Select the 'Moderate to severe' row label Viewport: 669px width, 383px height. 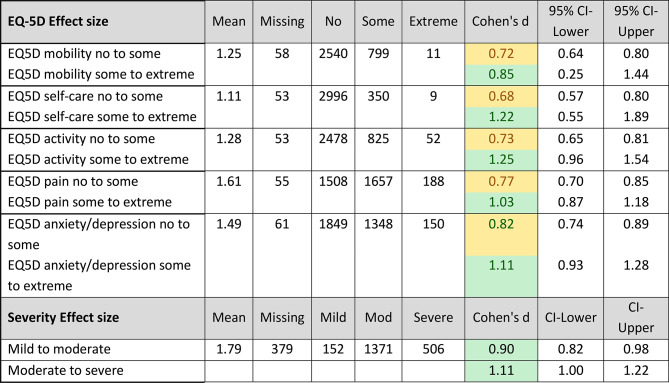click(65, 371)
